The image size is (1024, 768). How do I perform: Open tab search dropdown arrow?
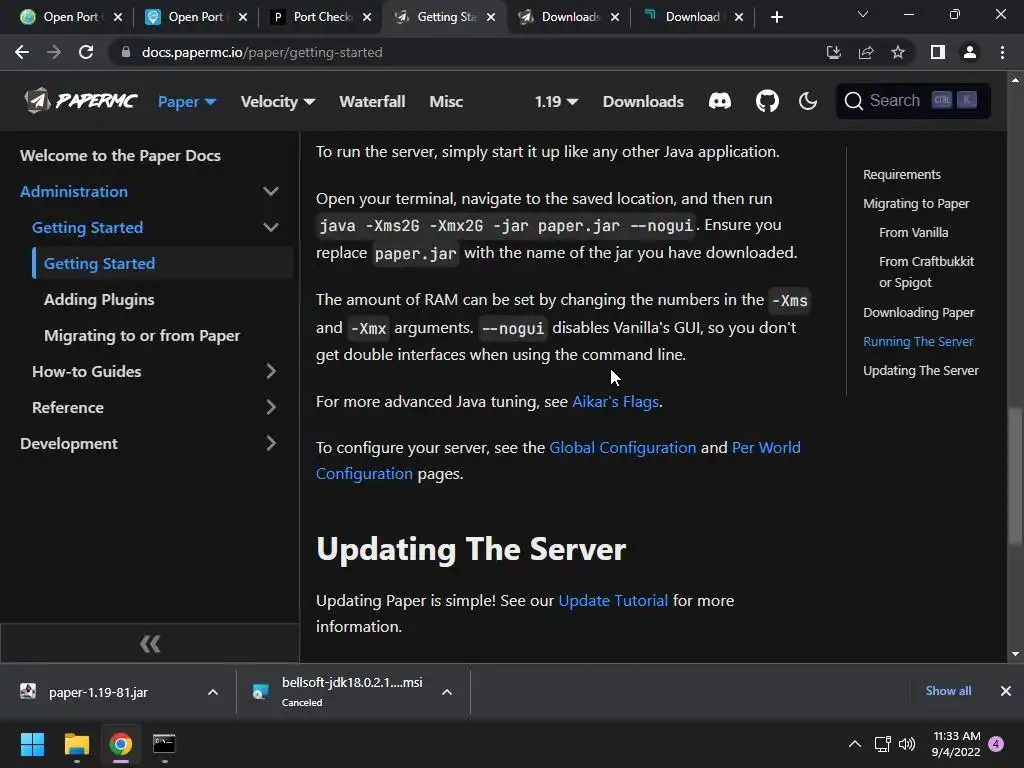[x=863, y=14]
